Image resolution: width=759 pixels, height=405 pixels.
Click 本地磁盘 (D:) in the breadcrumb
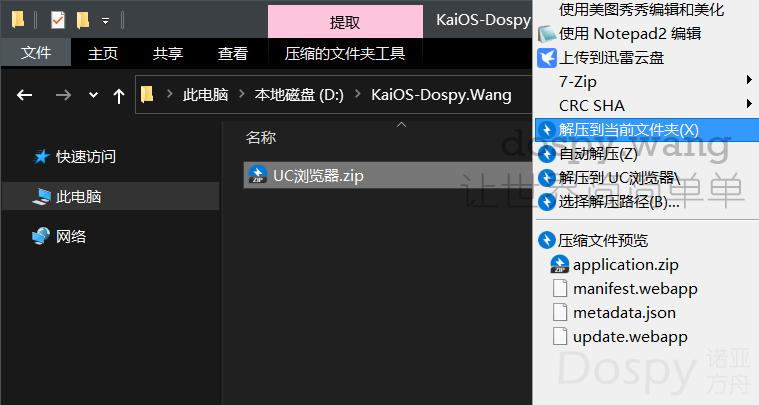pyautogui.click(x=299, y=94)
